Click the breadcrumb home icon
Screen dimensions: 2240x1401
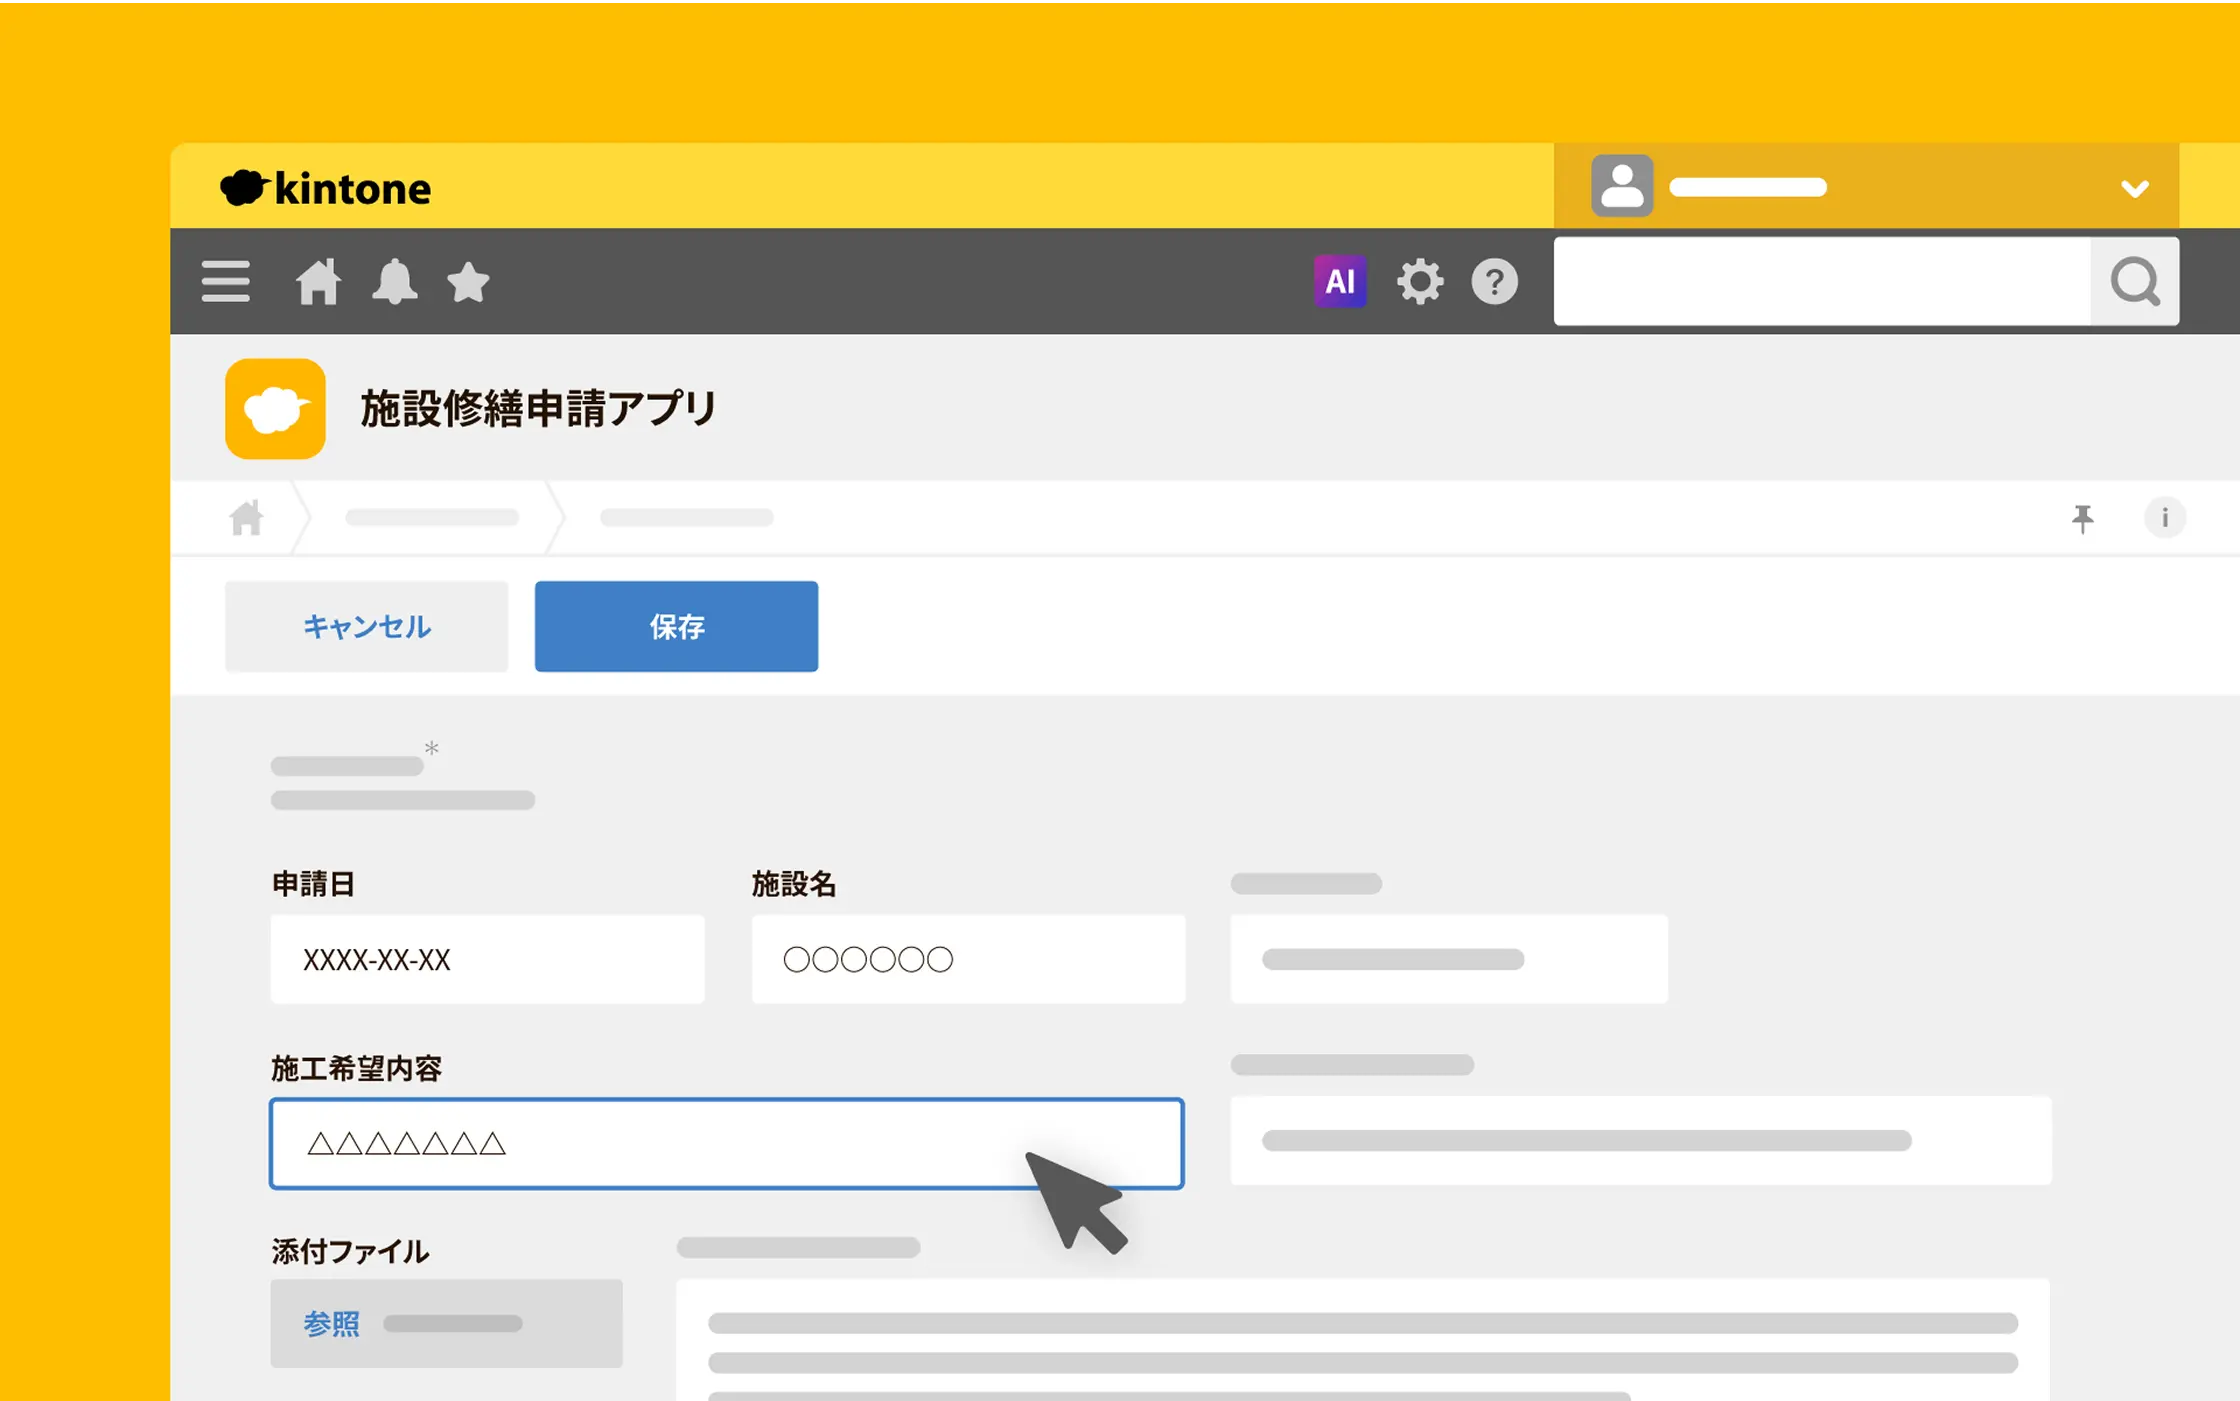pos(246,518)
